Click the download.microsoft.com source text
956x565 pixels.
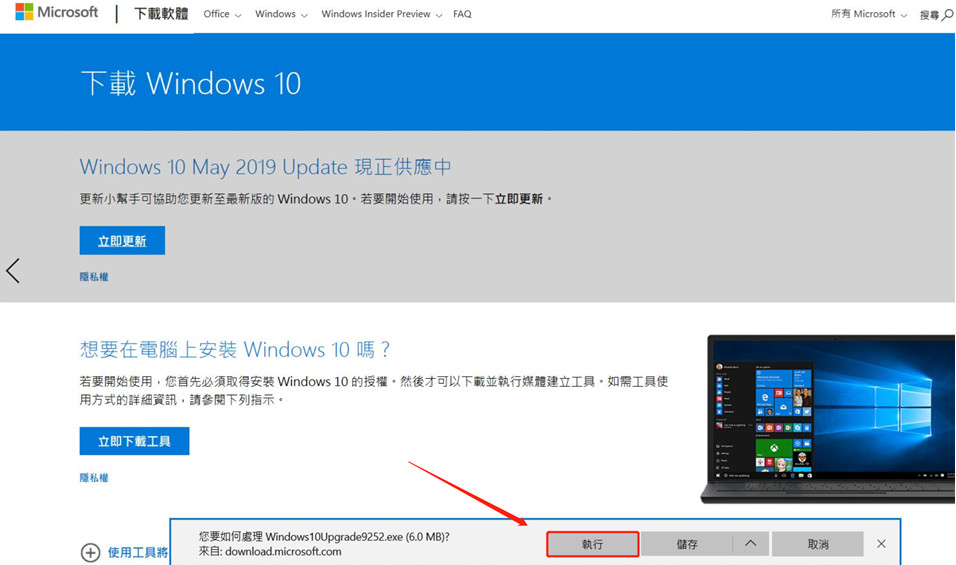click(x=283, y=552)
